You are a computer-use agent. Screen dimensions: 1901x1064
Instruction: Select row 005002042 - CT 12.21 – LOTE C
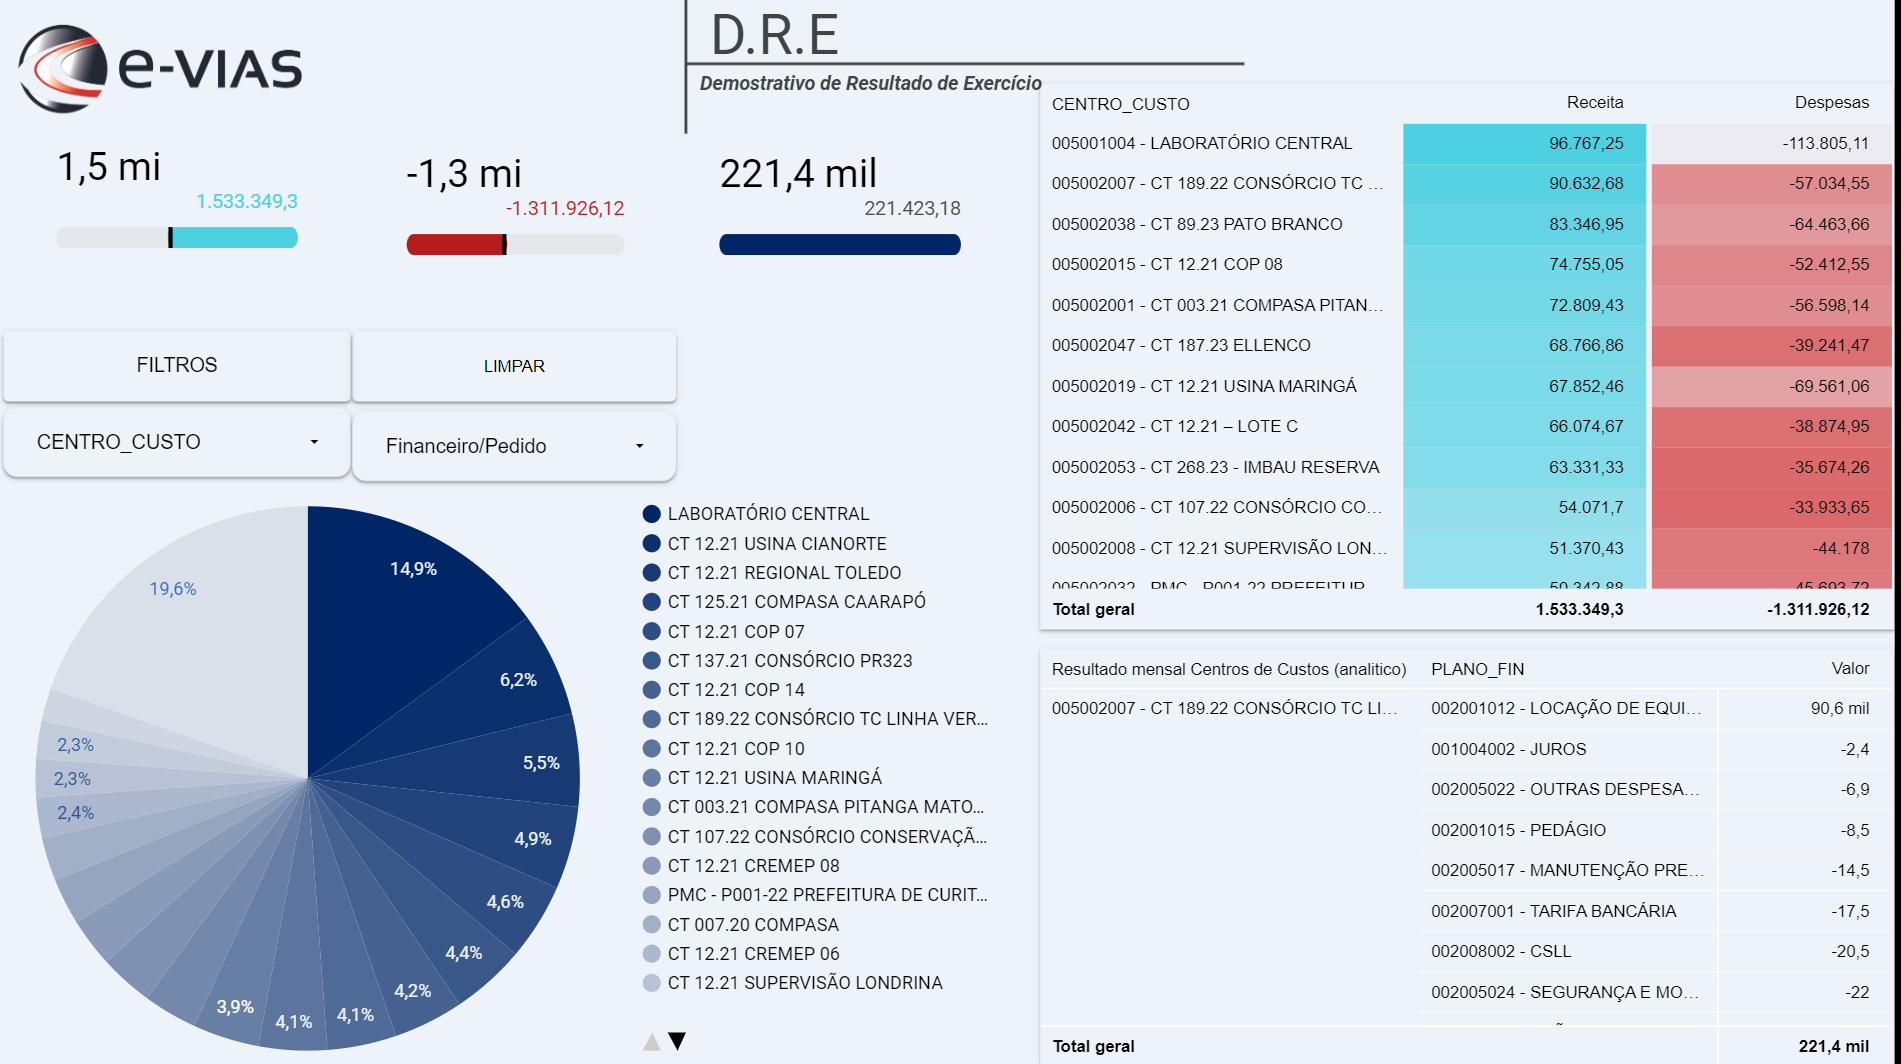1466,427
